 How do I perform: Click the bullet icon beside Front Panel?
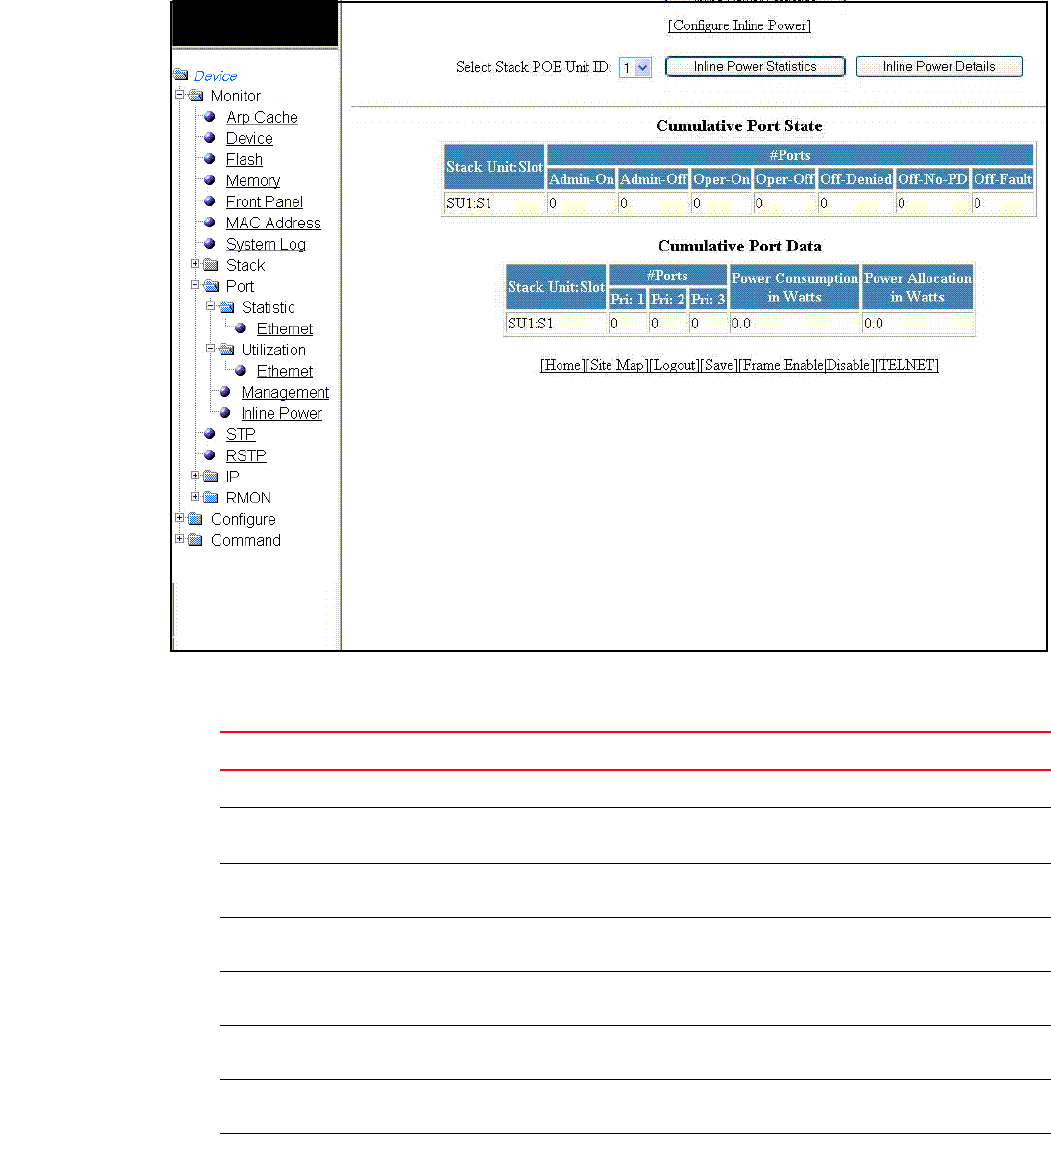coord(210,201)
